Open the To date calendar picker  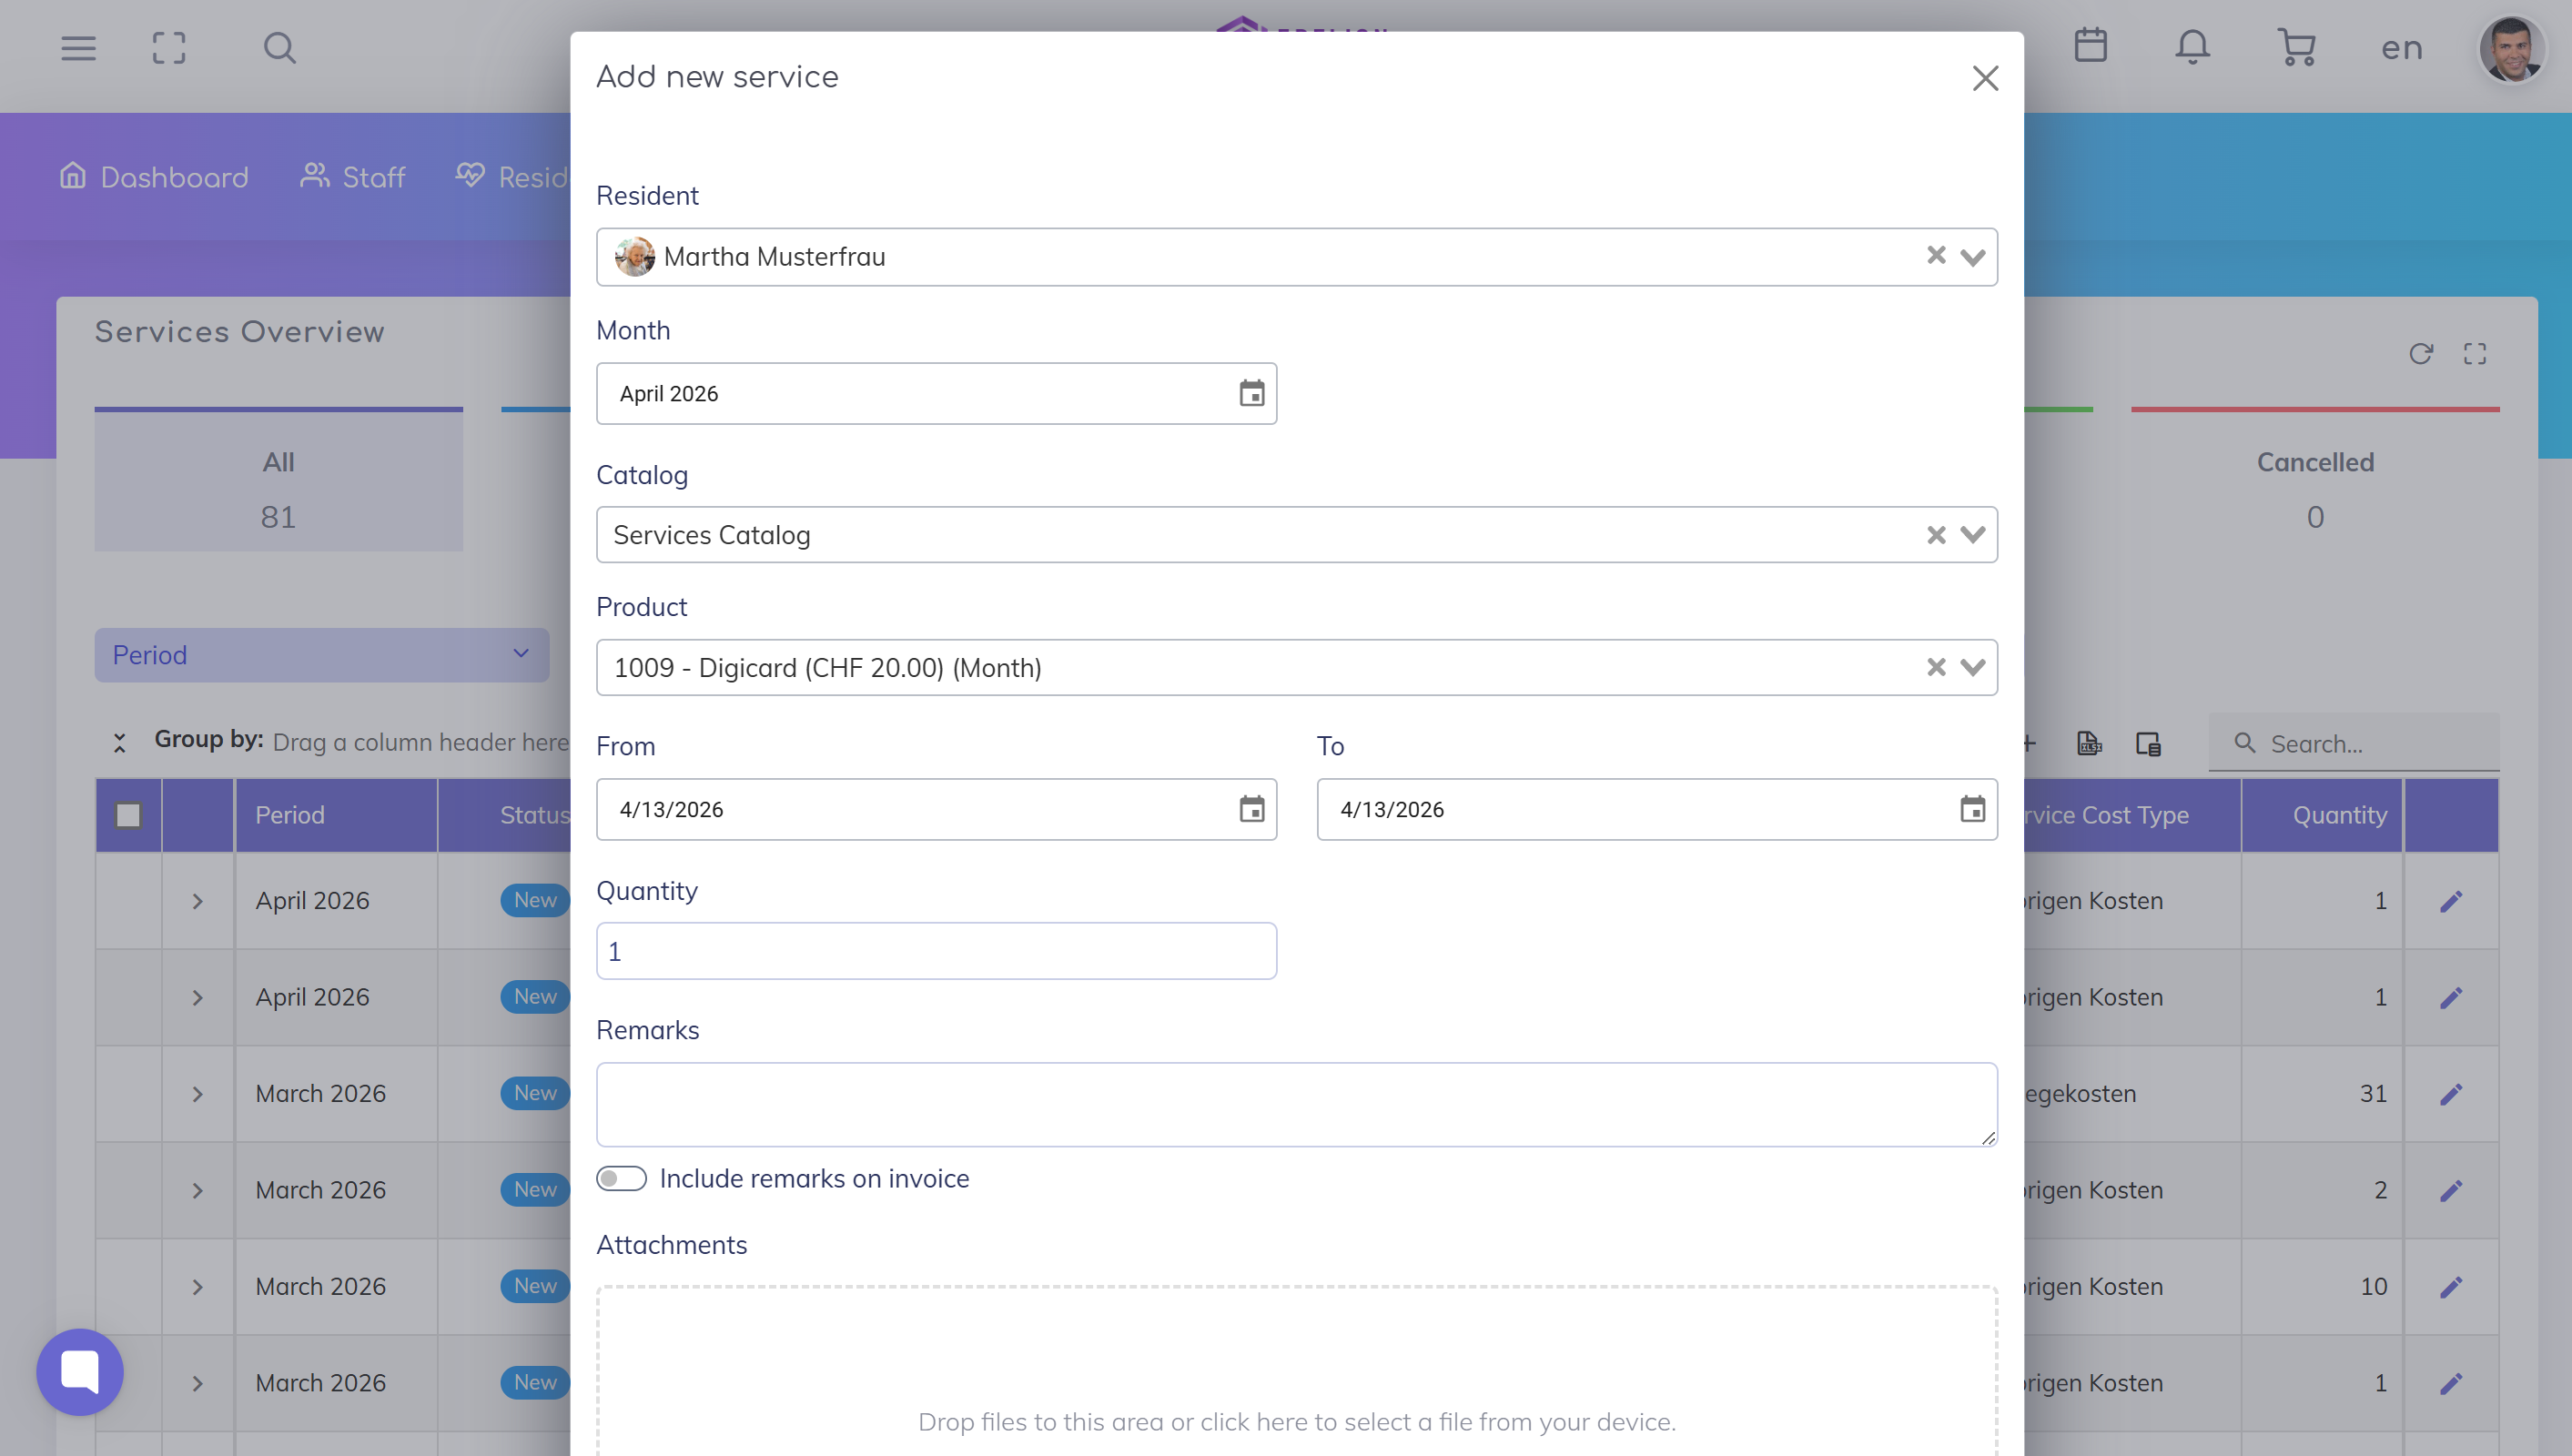(1971, 809)
